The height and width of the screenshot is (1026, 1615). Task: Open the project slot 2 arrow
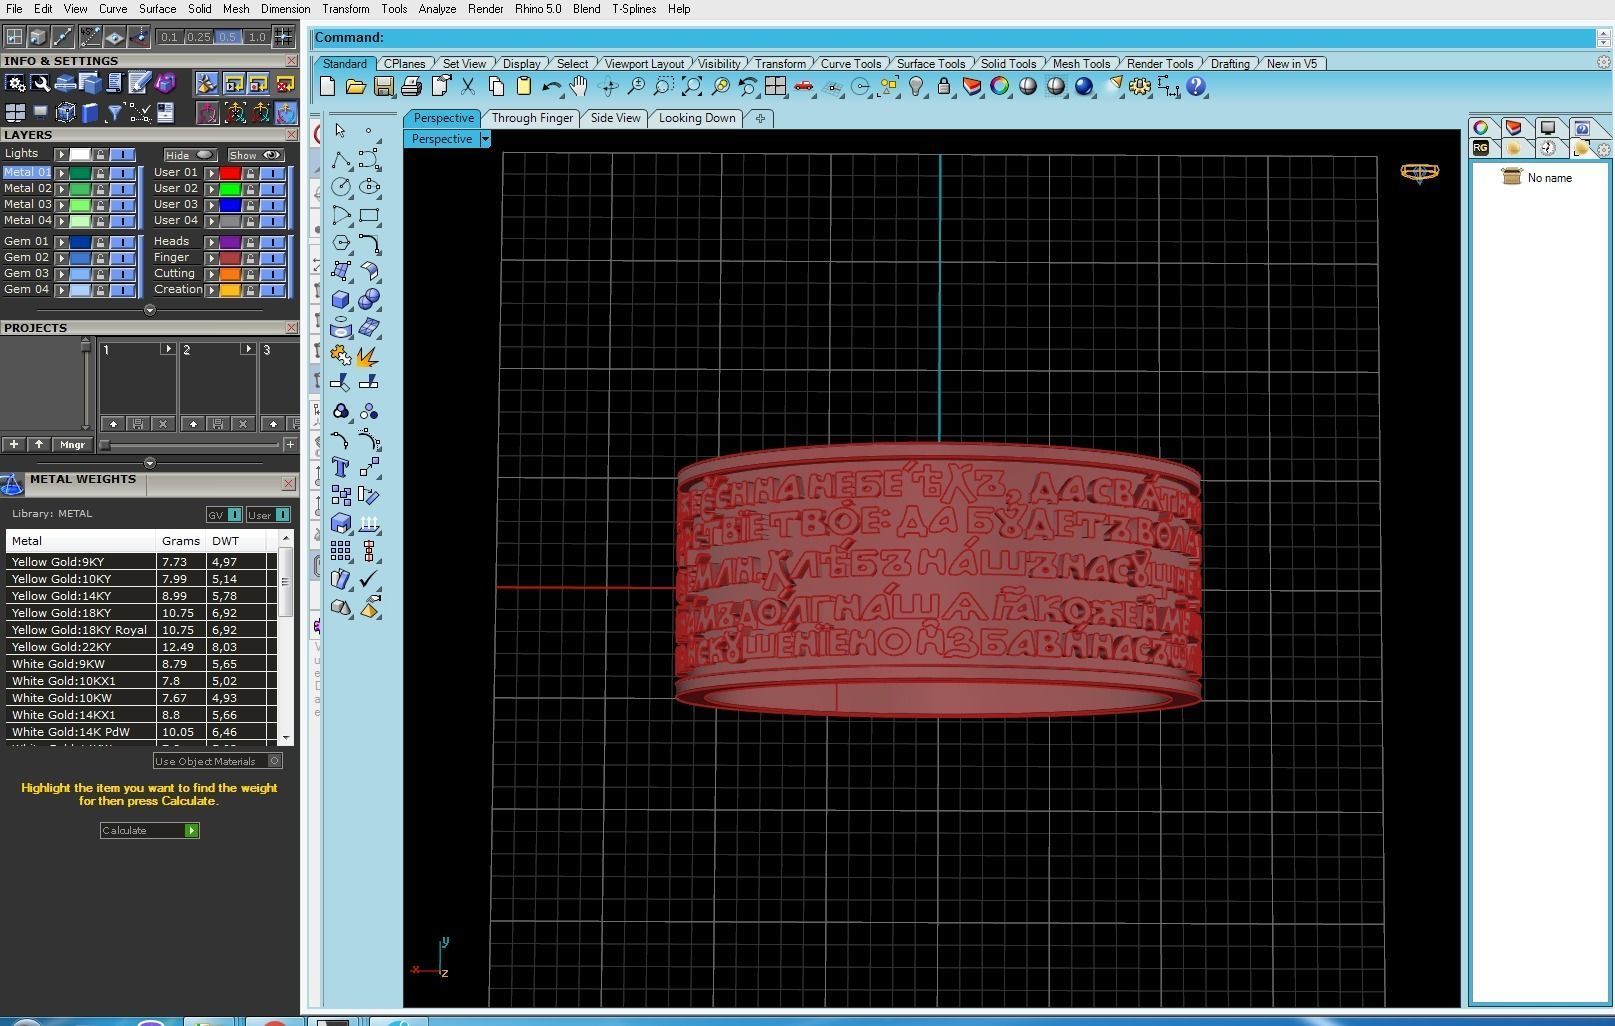tap(247, 349)
